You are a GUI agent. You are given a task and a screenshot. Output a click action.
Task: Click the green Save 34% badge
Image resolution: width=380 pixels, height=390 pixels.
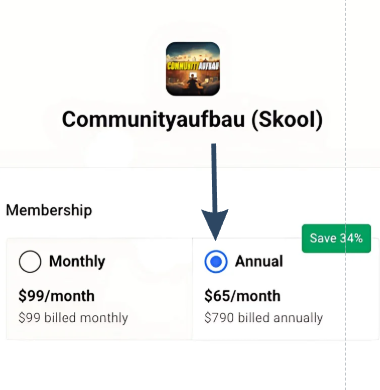(x=336, y=238)
